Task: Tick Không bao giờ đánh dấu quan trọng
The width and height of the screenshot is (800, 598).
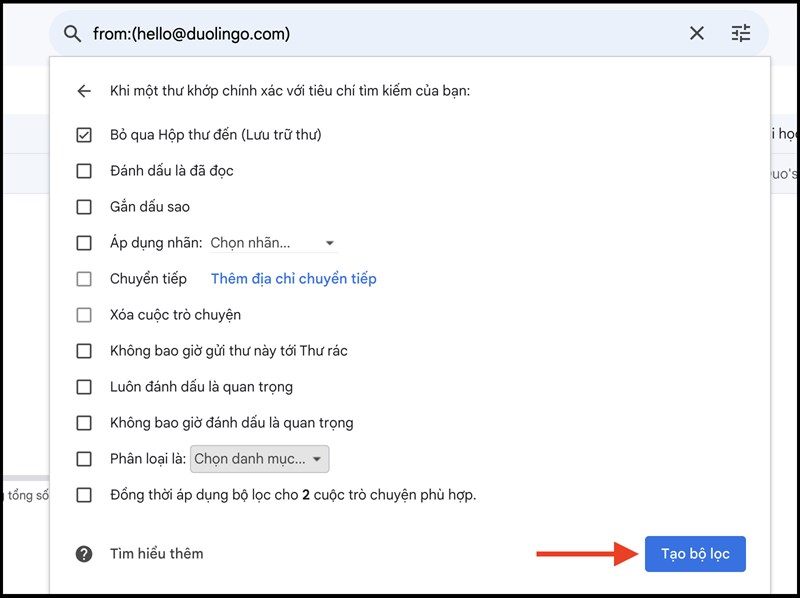Action: click(x=84, y=423)
